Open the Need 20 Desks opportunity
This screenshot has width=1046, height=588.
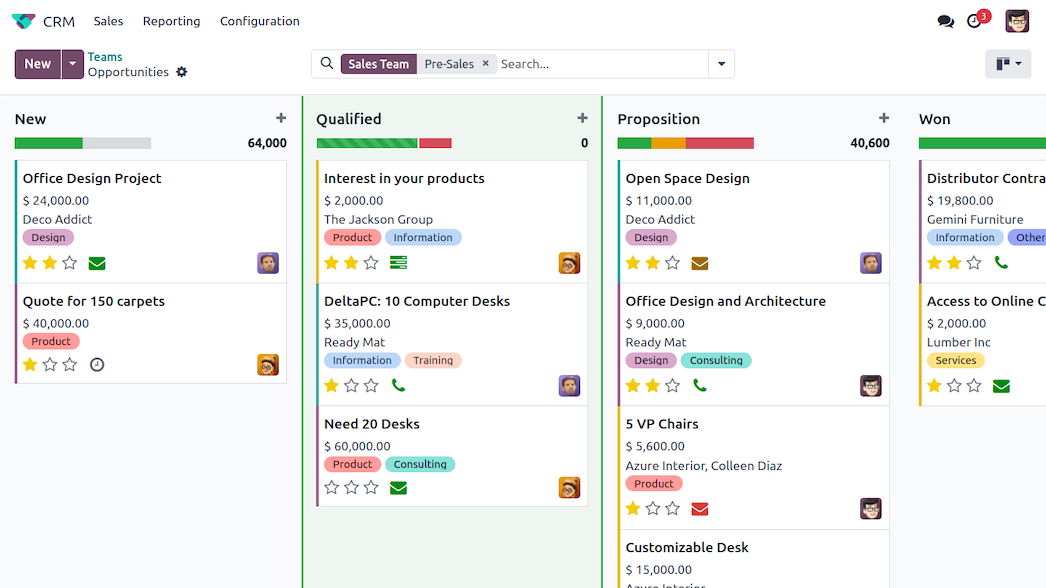click(x=372, y=424)
